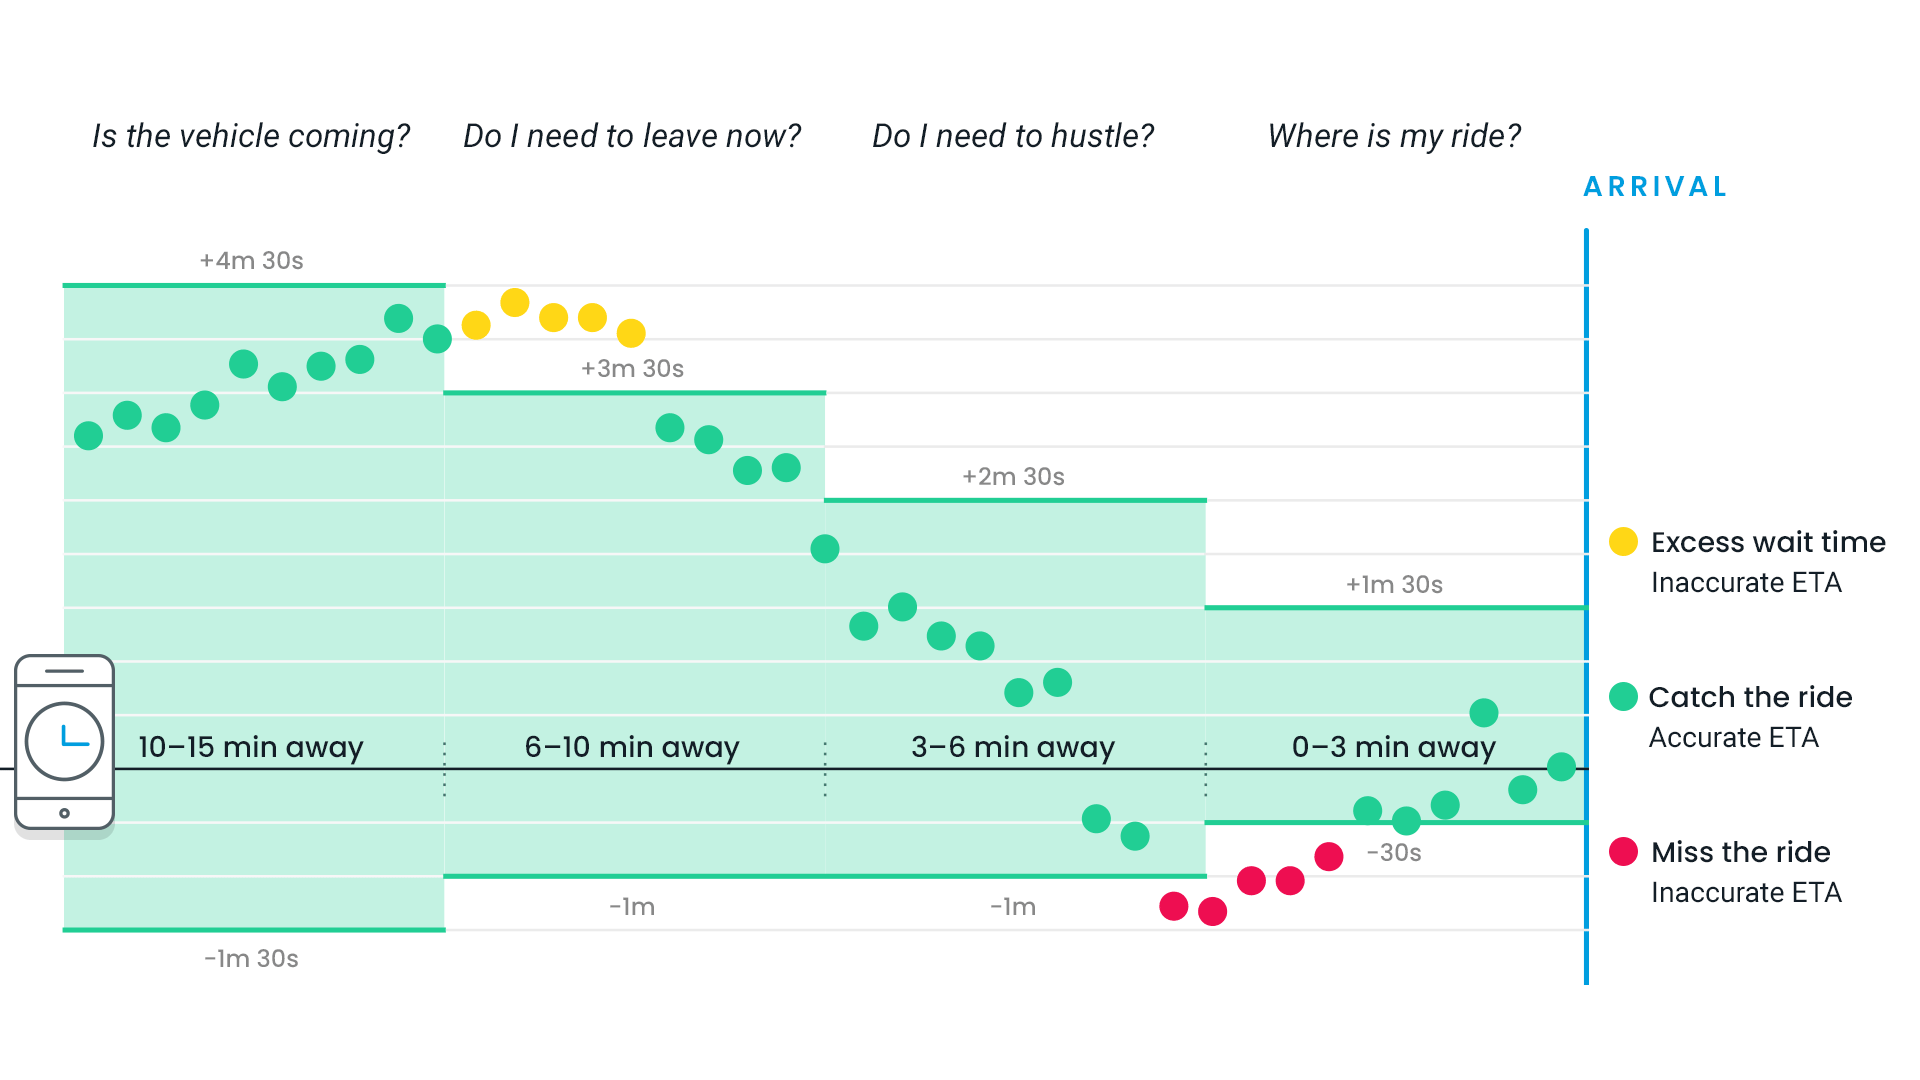The width and height of the screenshot is (1920, 1080).
Task: Click the +2m 30s threshold label
Action: click(x=1013, y=477)
